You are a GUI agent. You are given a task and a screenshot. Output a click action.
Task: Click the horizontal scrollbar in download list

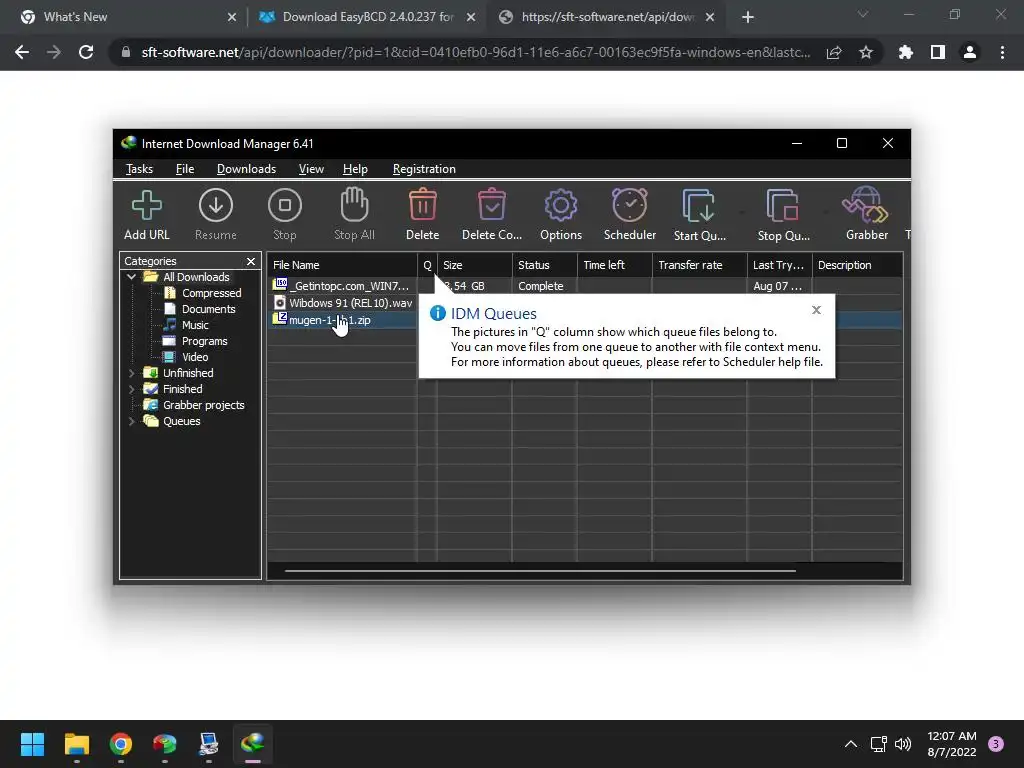click(540, 571)
